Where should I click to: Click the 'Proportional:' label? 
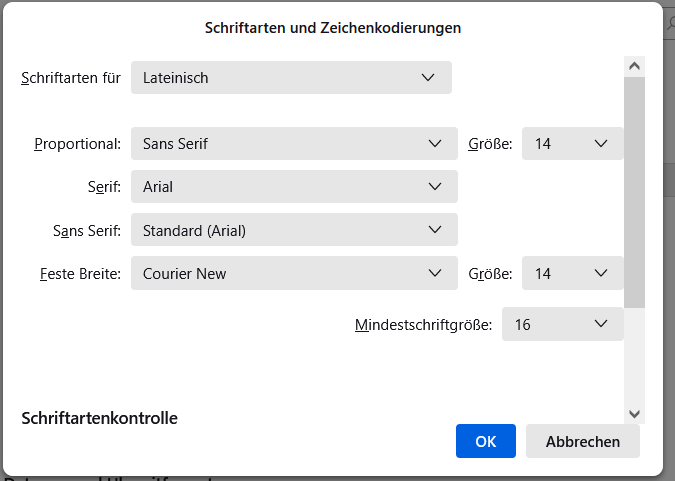78,143
